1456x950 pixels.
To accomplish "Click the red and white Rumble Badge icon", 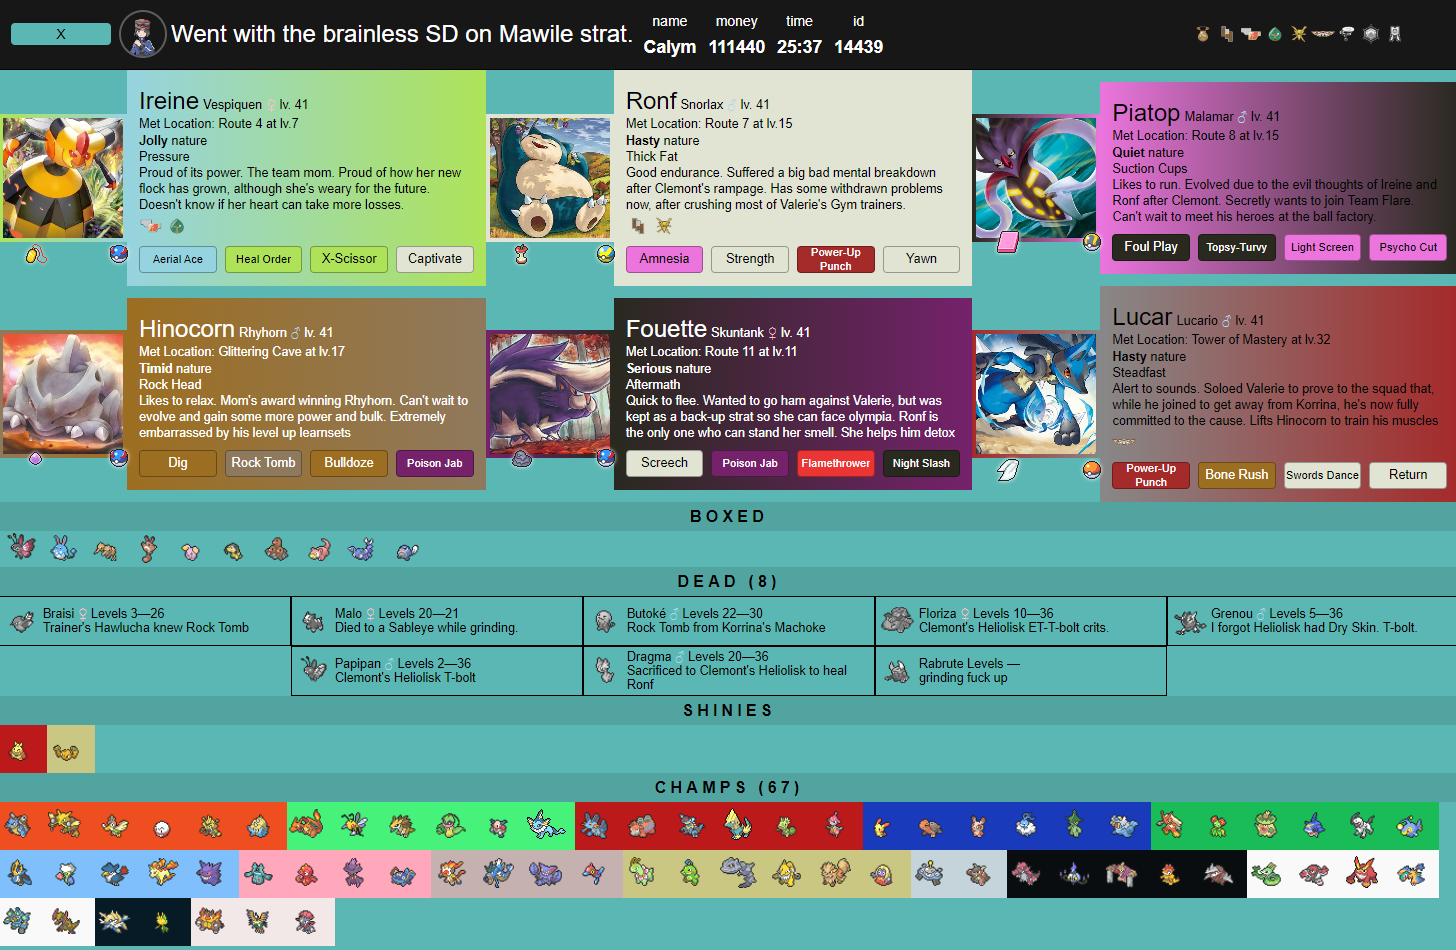I will (x=1251, y=34).
